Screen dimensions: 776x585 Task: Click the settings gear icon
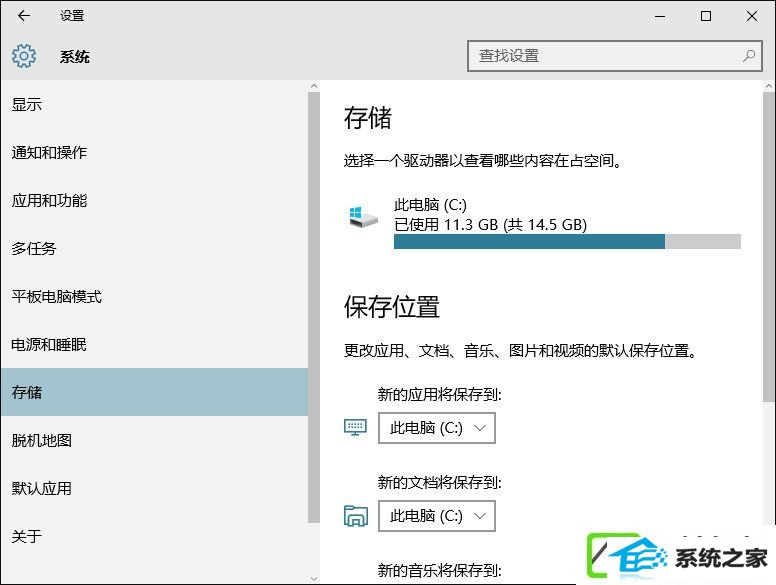coord(24,56)
